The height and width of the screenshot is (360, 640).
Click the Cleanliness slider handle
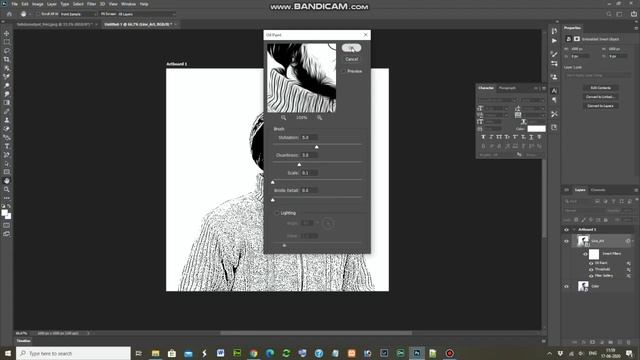(x=299, y=164)
